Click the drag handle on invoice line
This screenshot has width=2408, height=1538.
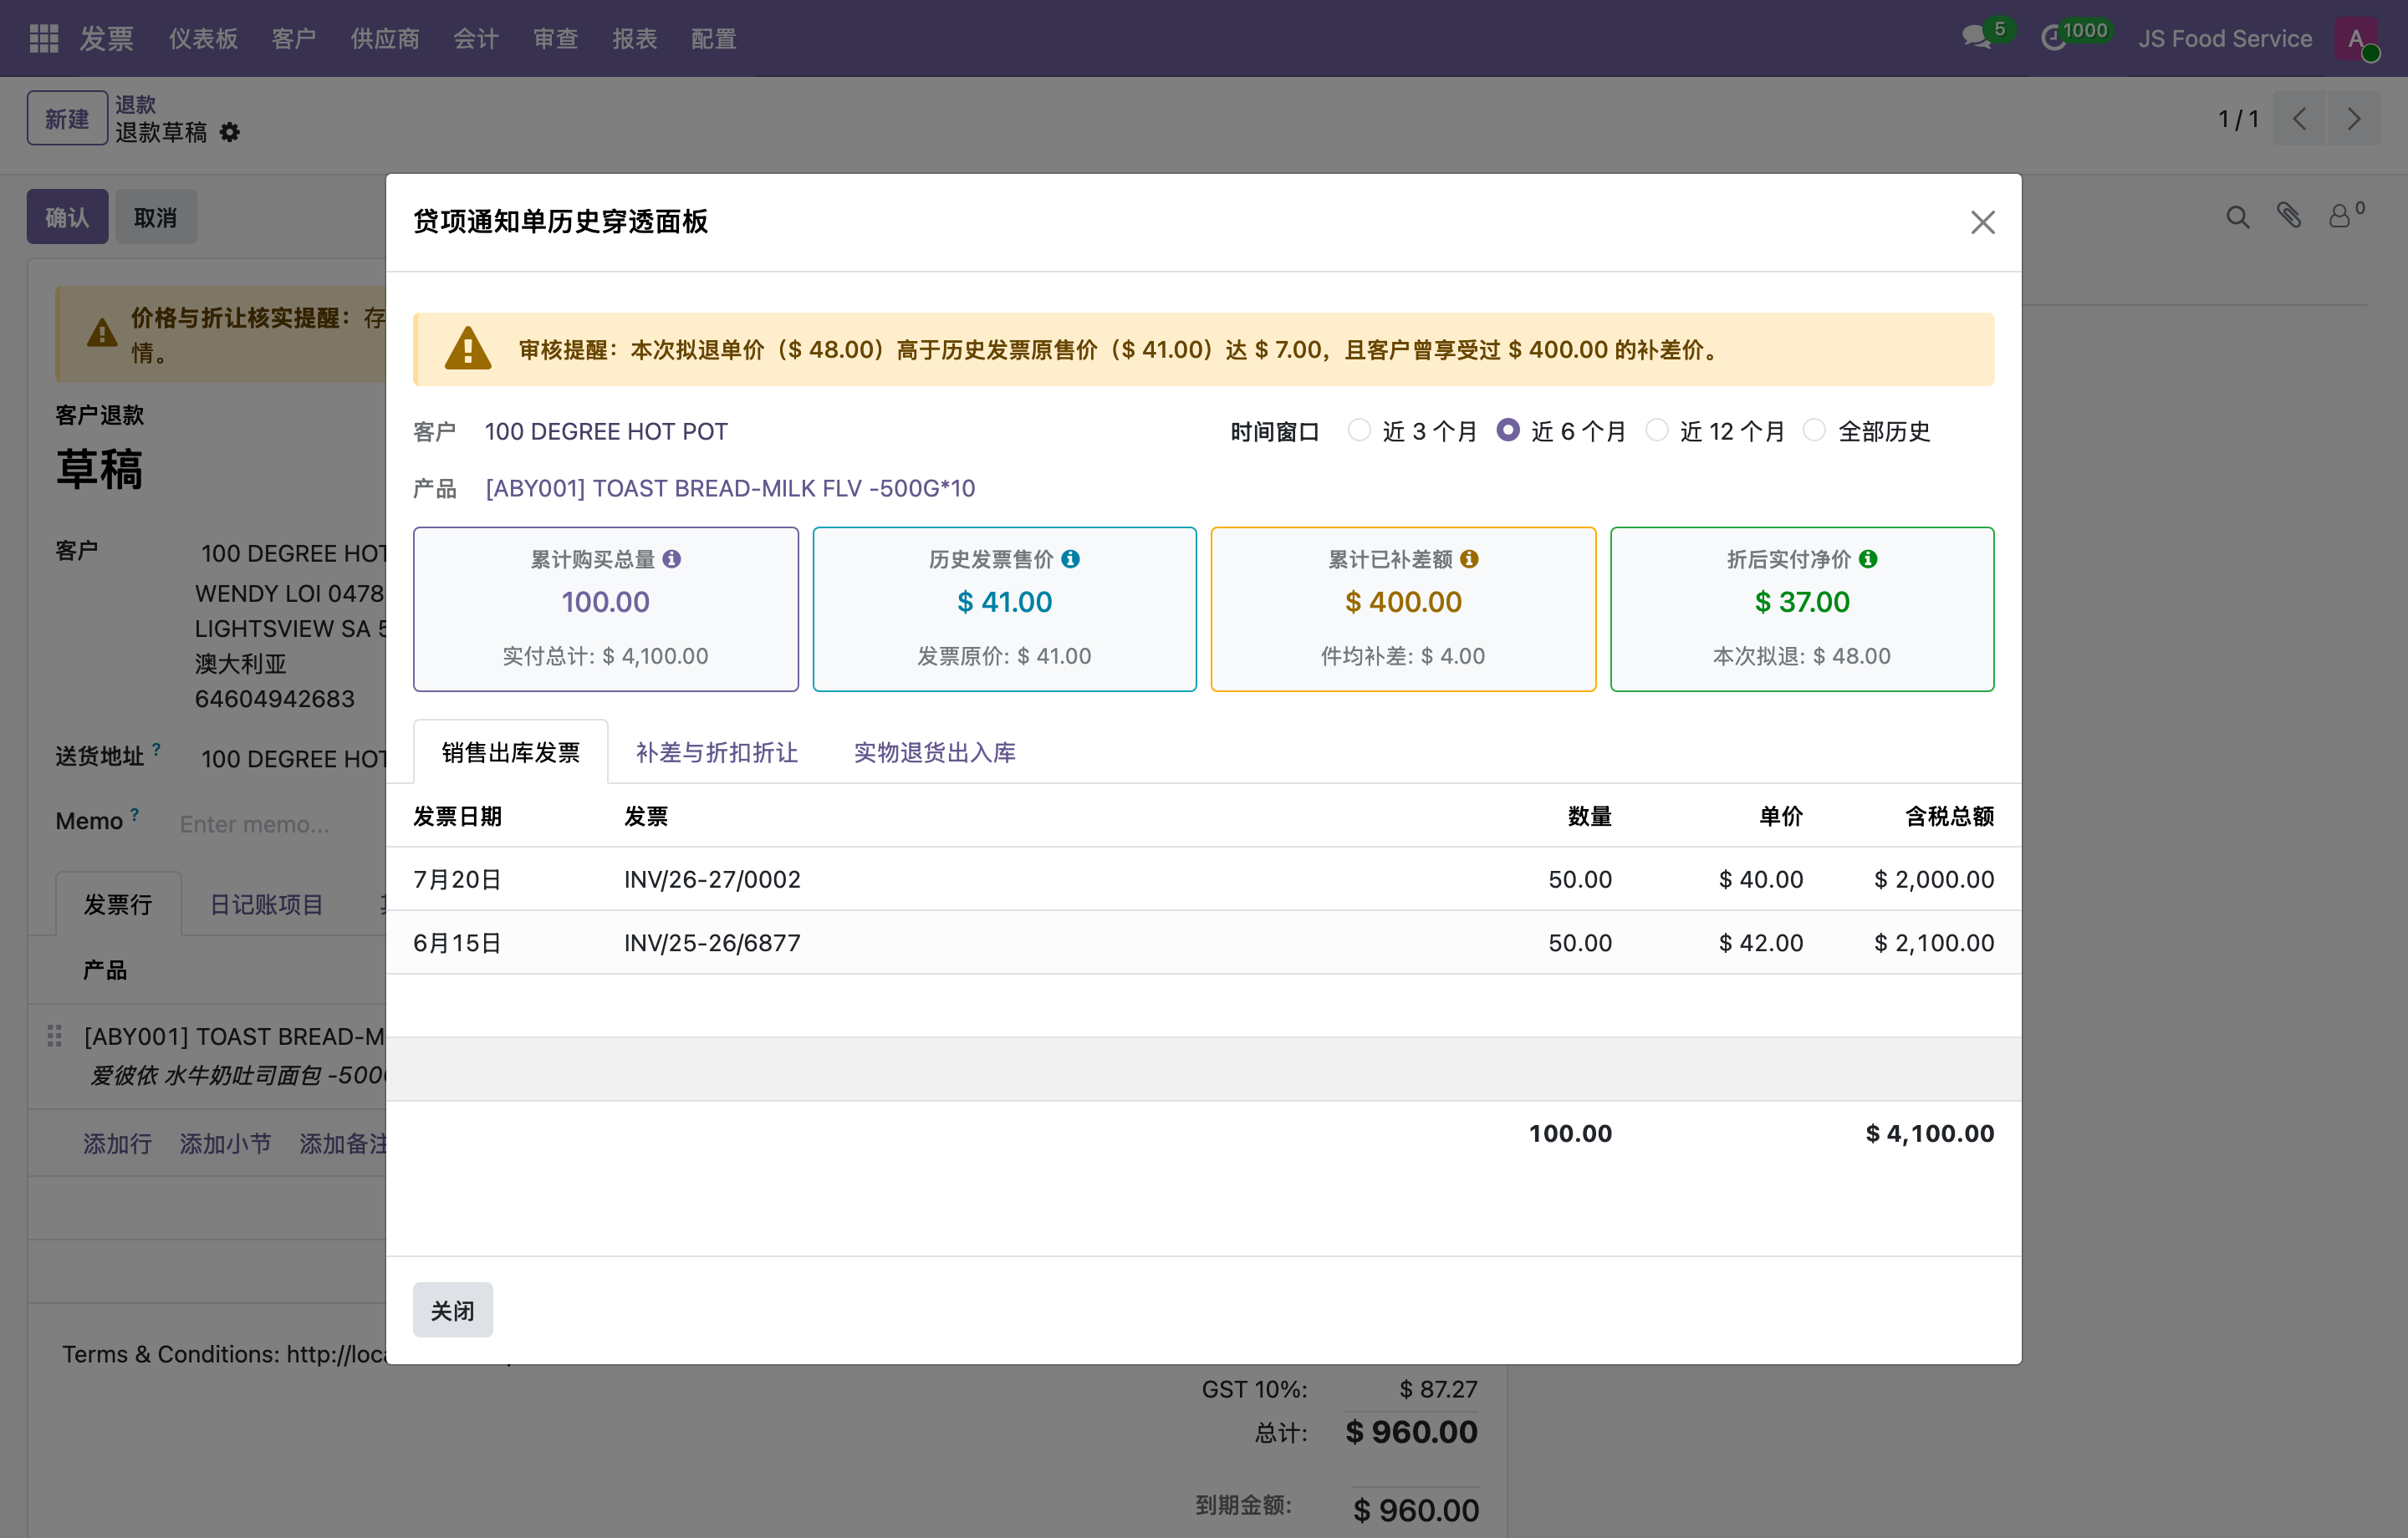coord(55,1036)
